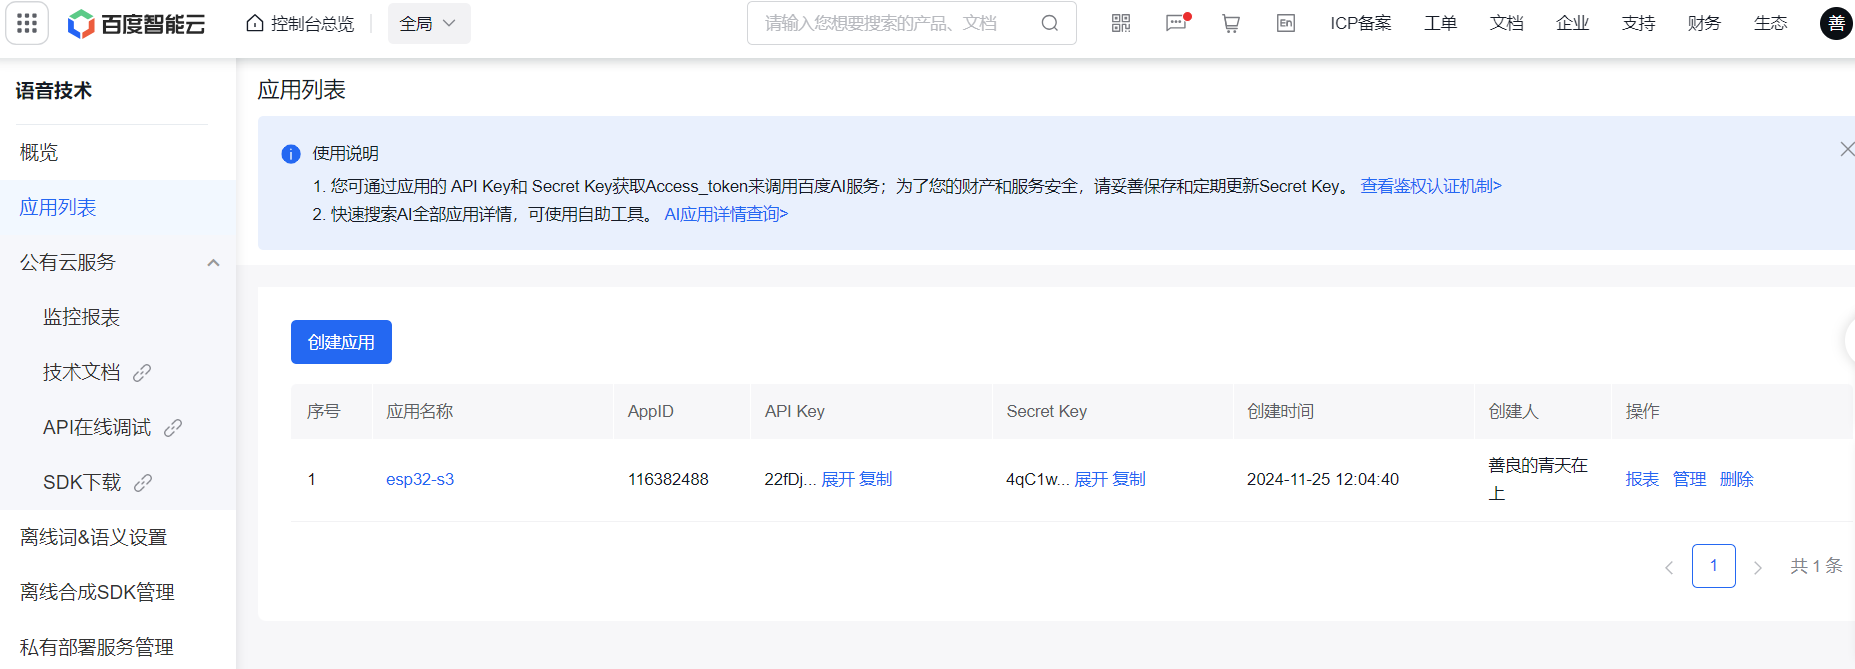The width and height of the screenshot is (1855, 669).
Task: Go to 控制台总览 home
Action: [300, 23]
